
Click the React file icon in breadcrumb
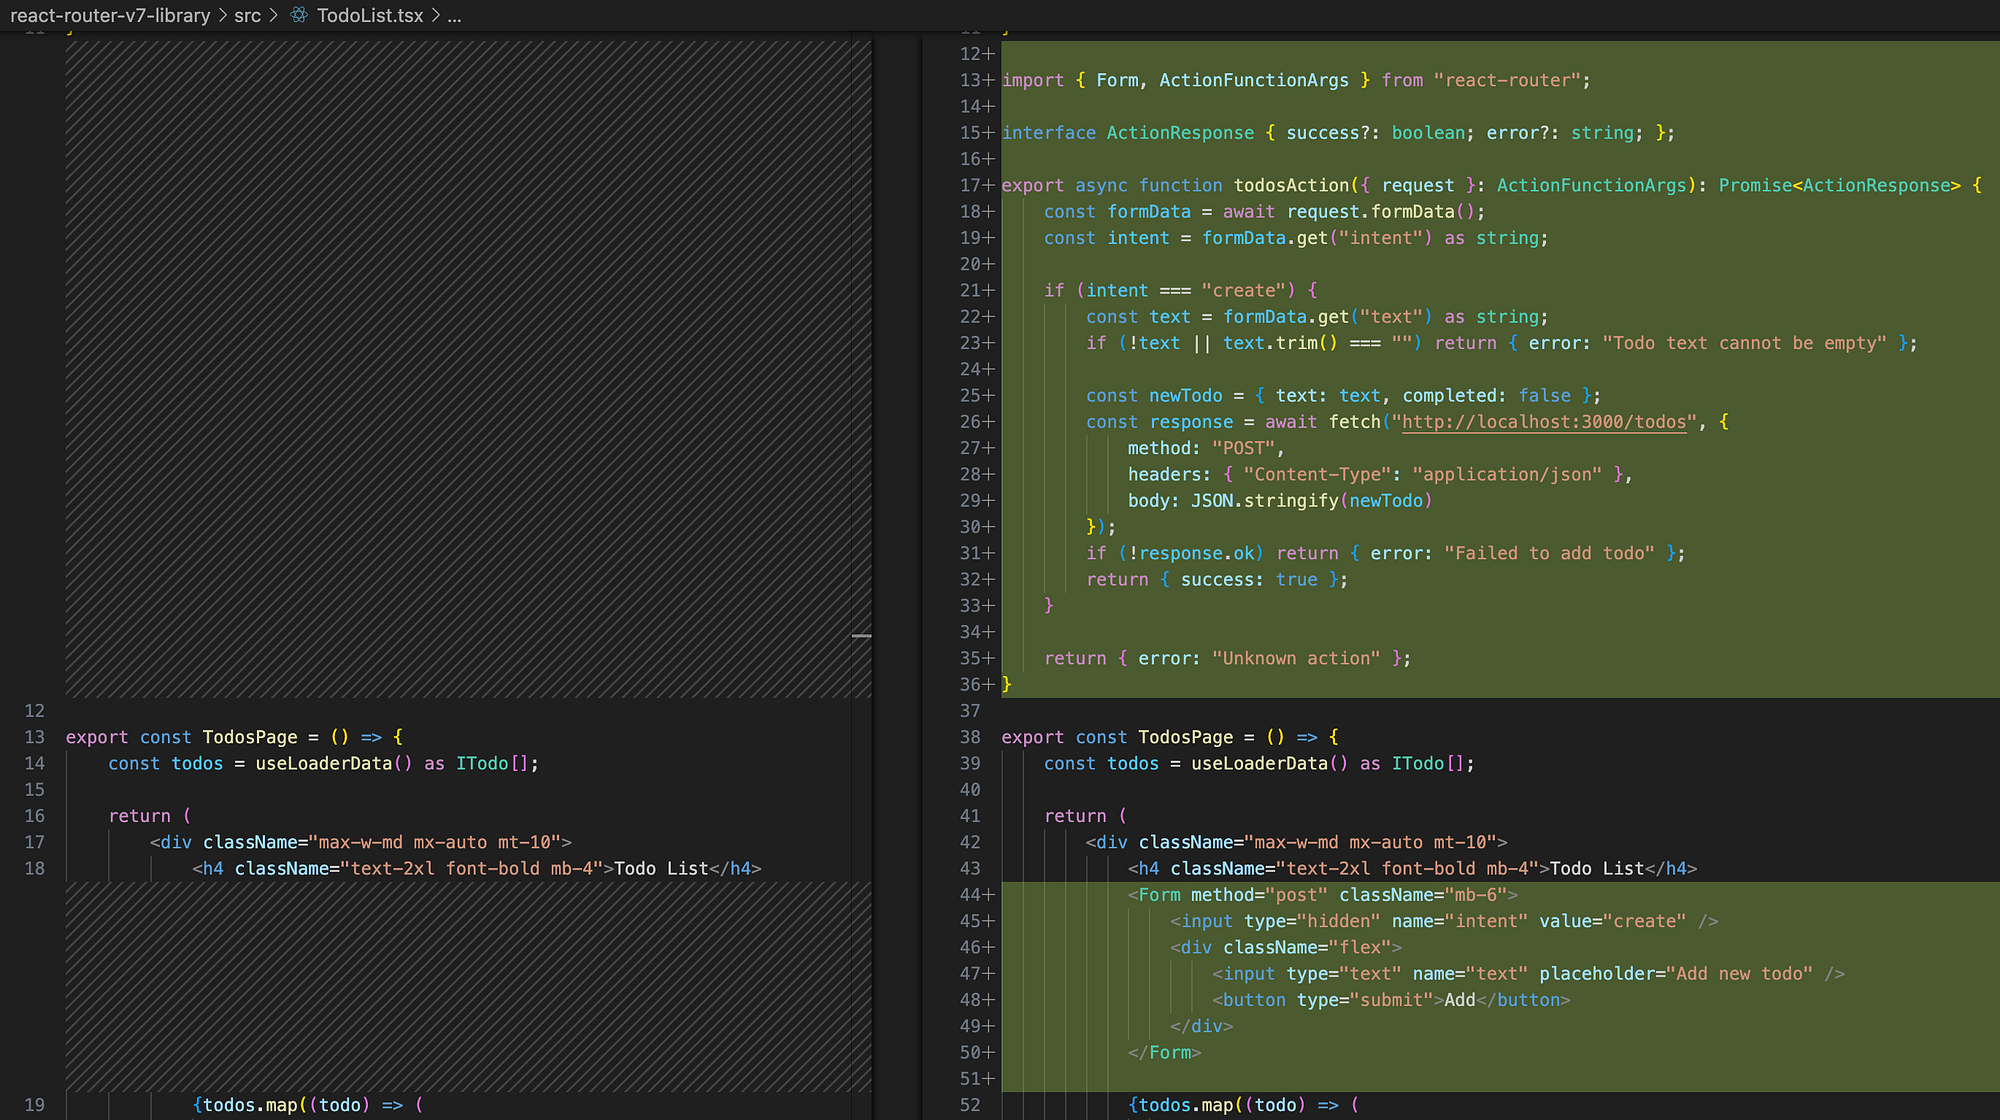tap(299, 15)
